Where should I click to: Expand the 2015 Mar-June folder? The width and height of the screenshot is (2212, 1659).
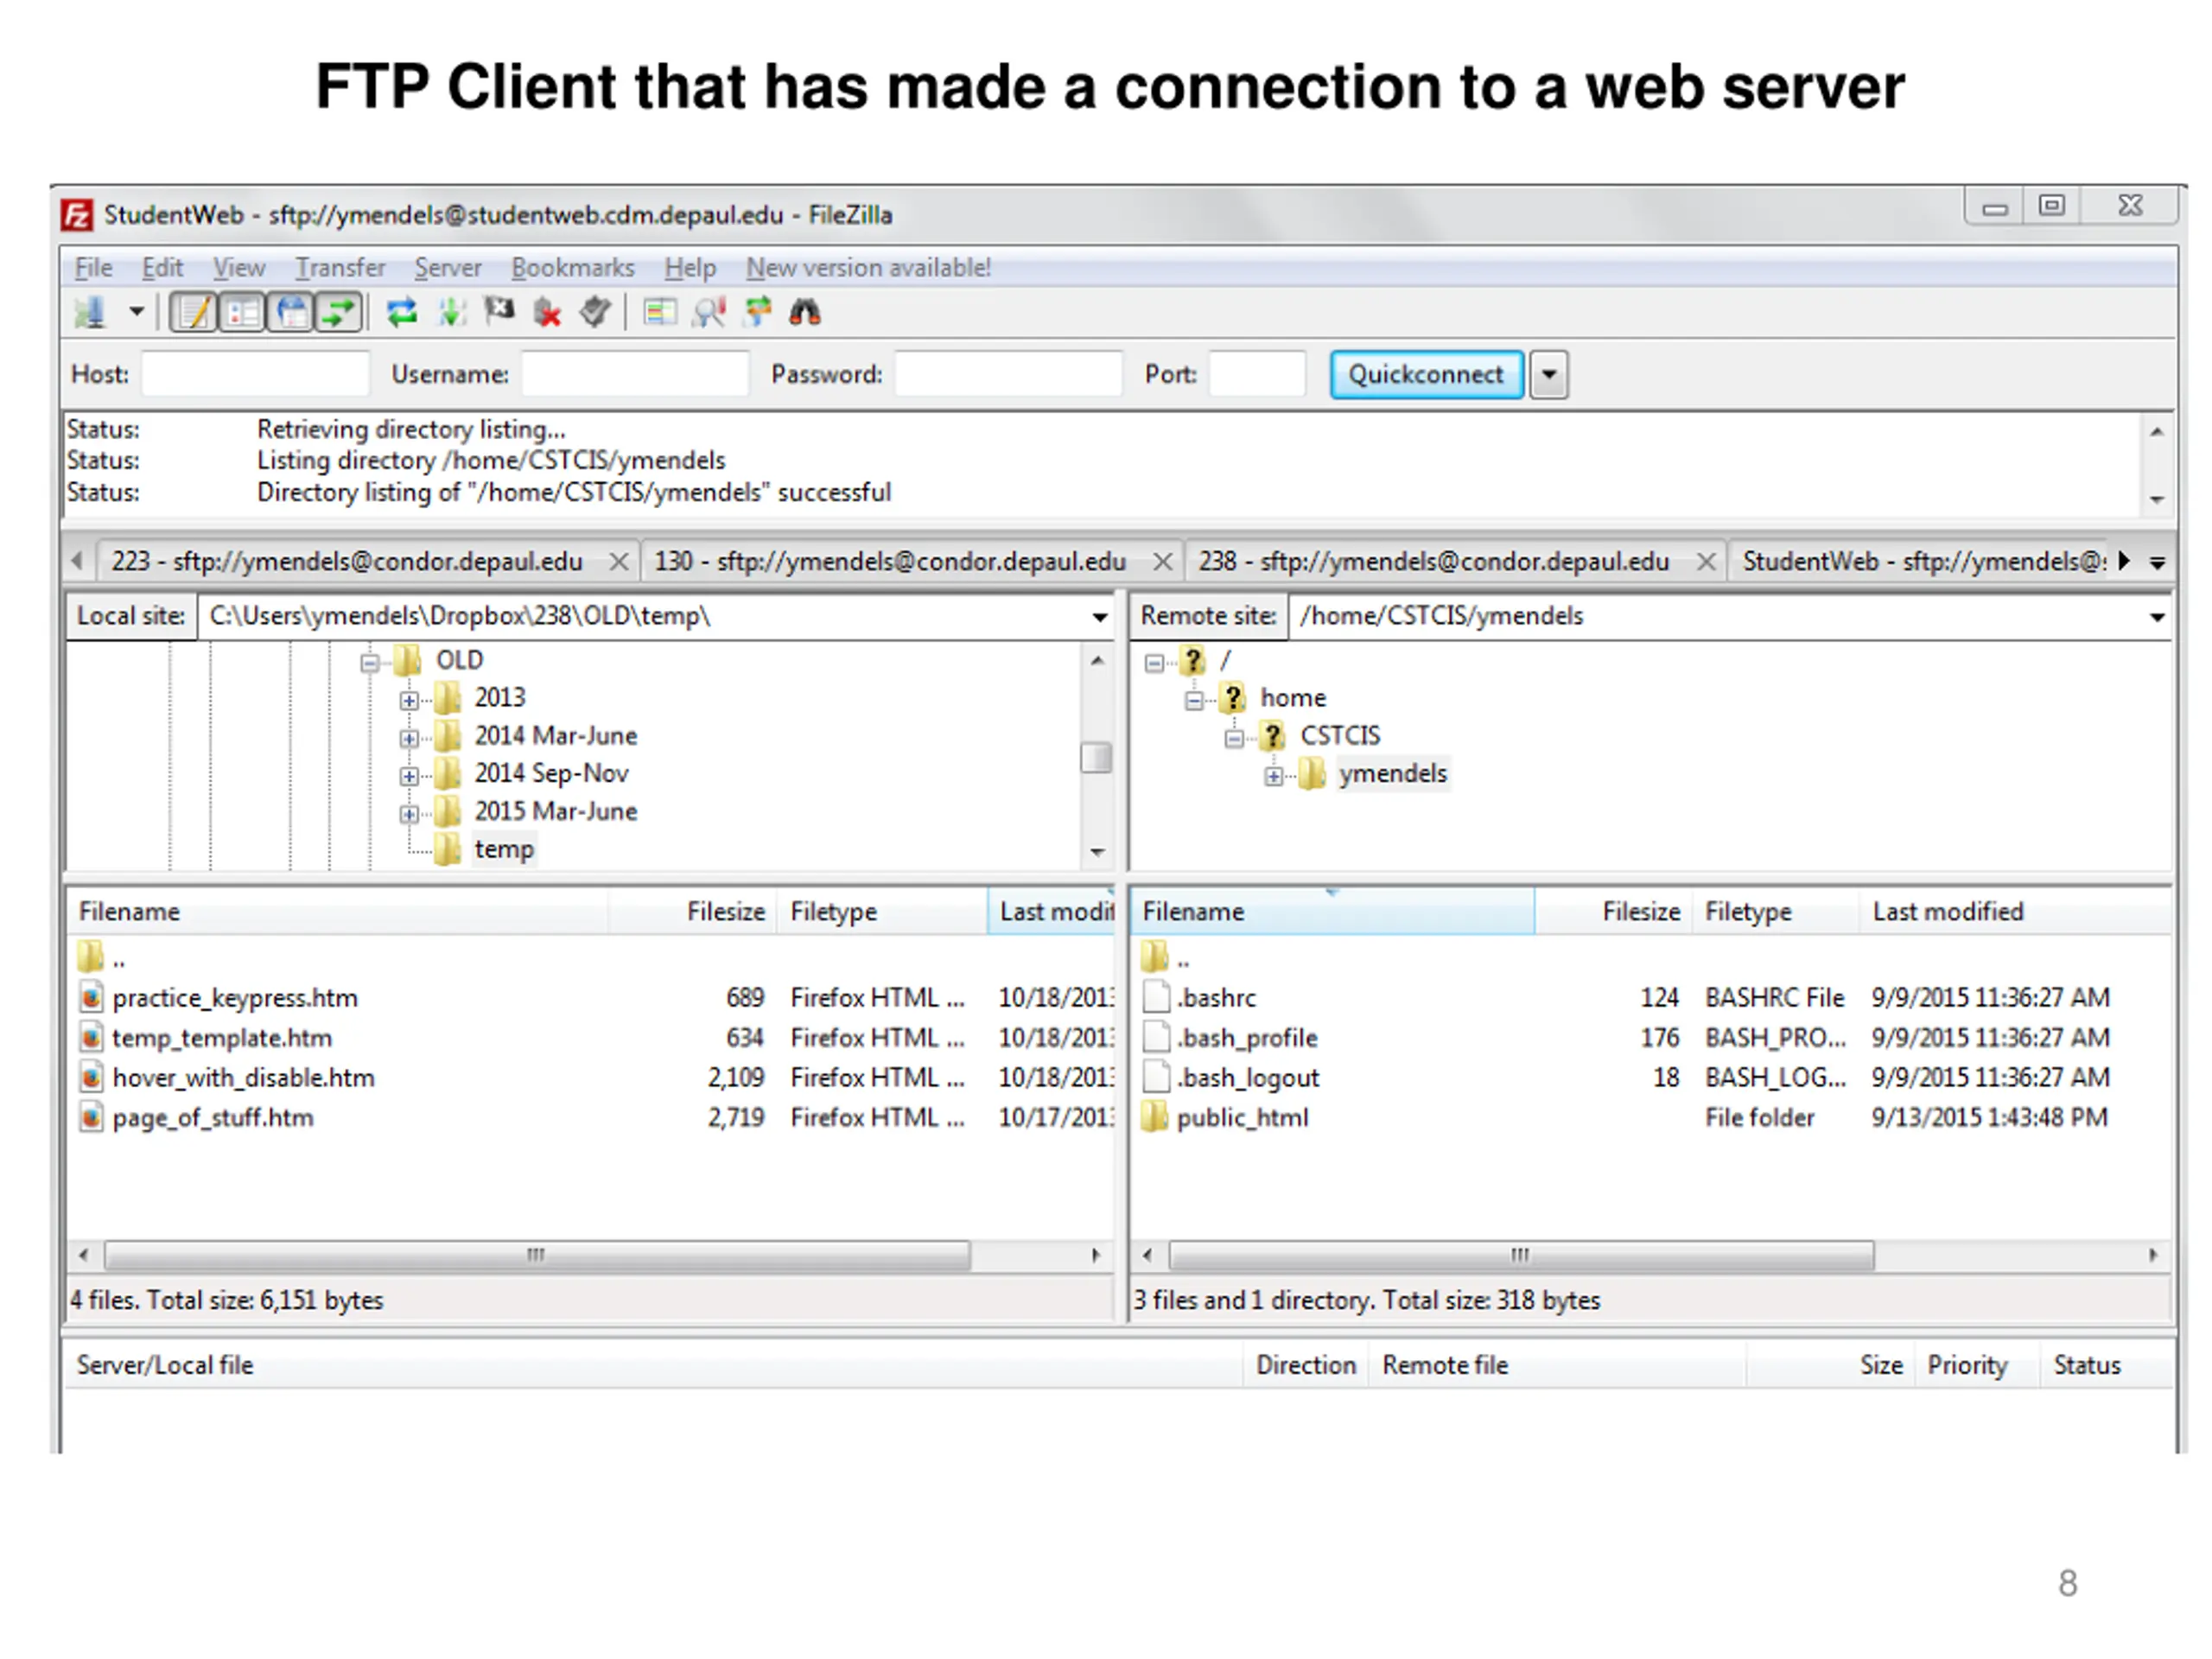[x=409, y=814]
